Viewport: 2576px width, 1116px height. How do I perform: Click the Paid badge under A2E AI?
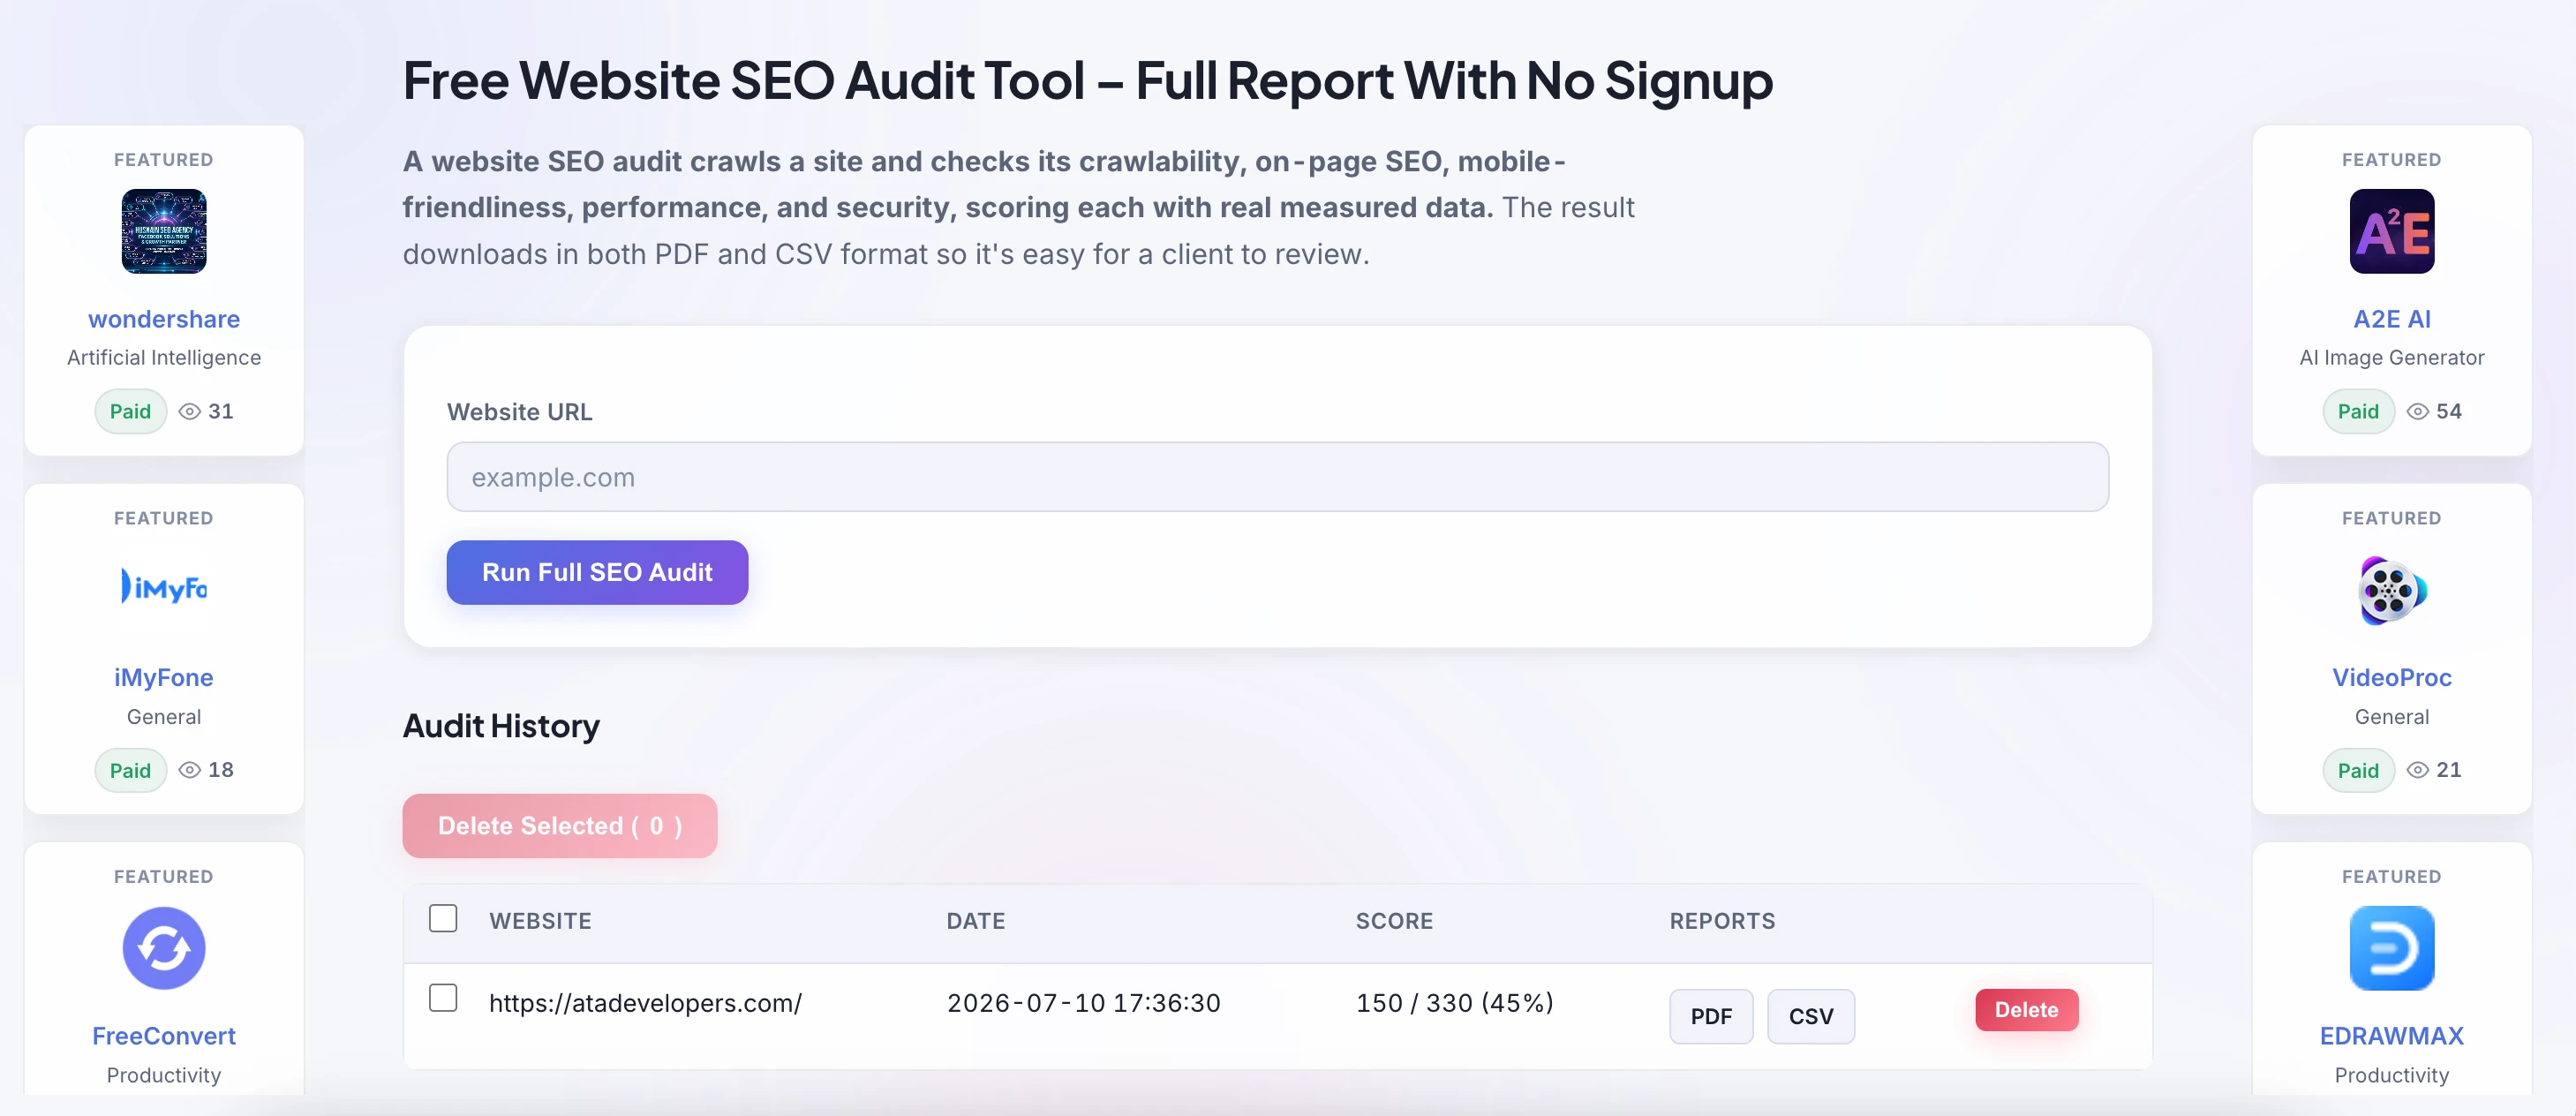click(x=2358, y=411)
